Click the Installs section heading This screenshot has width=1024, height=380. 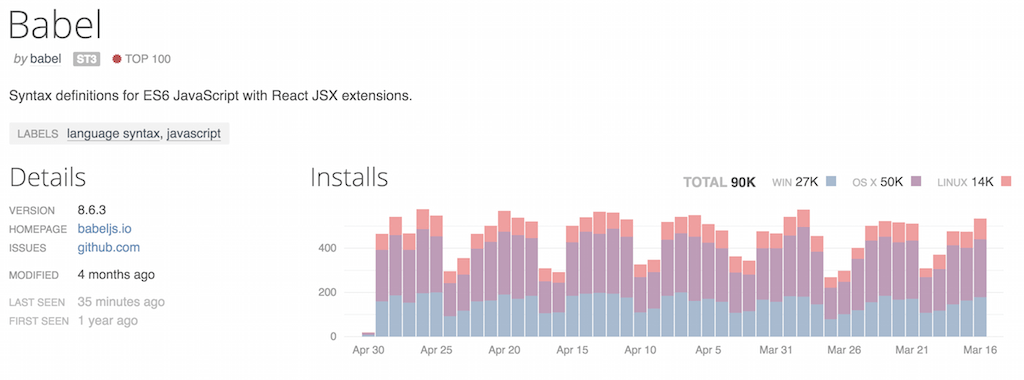point(349,177)
